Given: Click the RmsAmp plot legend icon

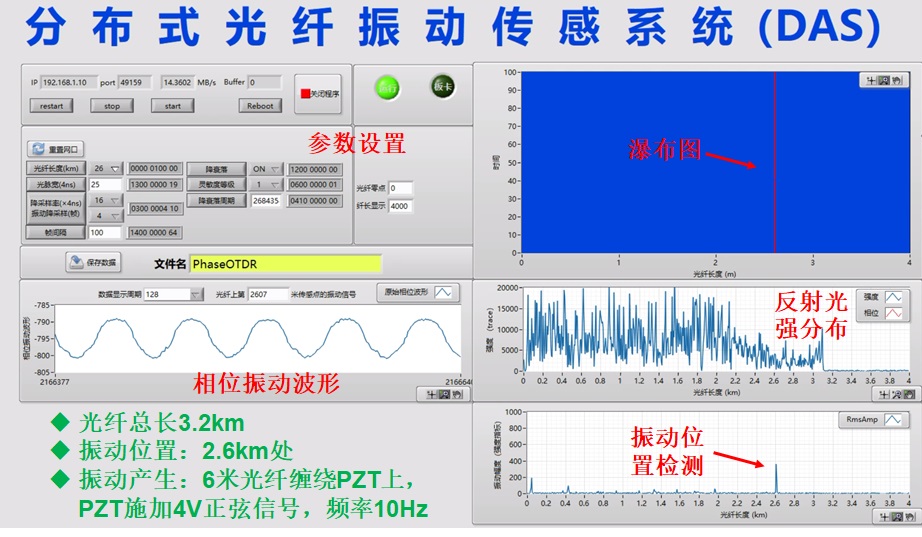Looking at the screenshot, I should click(894, 421).
